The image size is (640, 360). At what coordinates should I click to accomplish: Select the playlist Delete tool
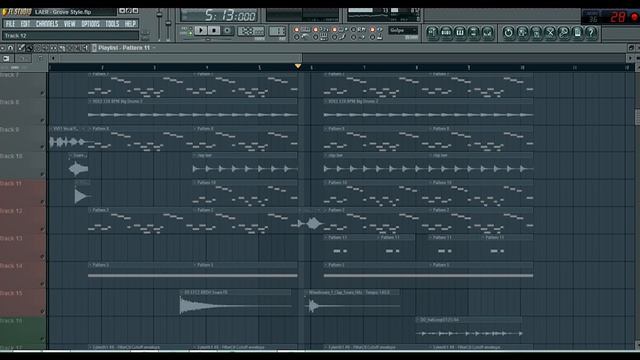pos(38,48)
